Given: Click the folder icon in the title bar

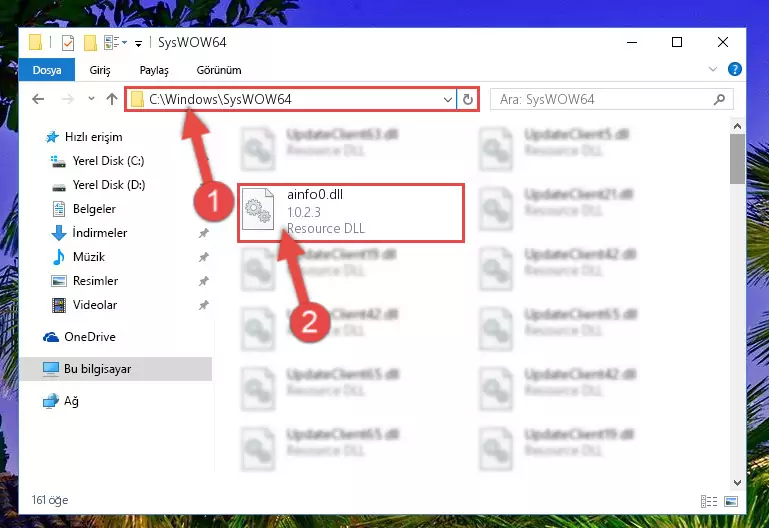Looking at the screenshot, I should [x=35, y=42].
